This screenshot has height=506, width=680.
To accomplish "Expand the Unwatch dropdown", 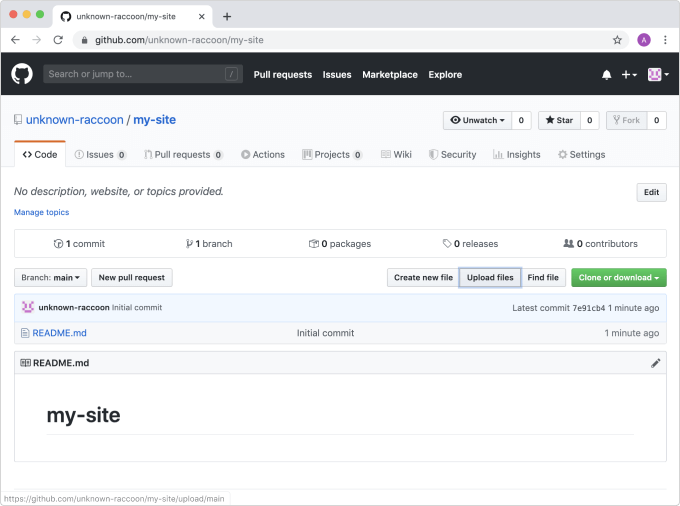I will tap(477, 120).
